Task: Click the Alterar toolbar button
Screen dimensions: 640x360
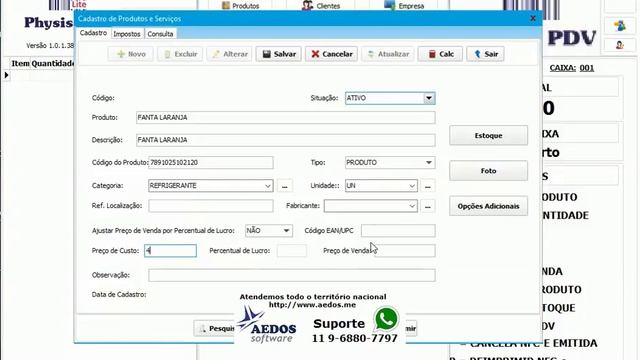Action: [x=229, y=54]
